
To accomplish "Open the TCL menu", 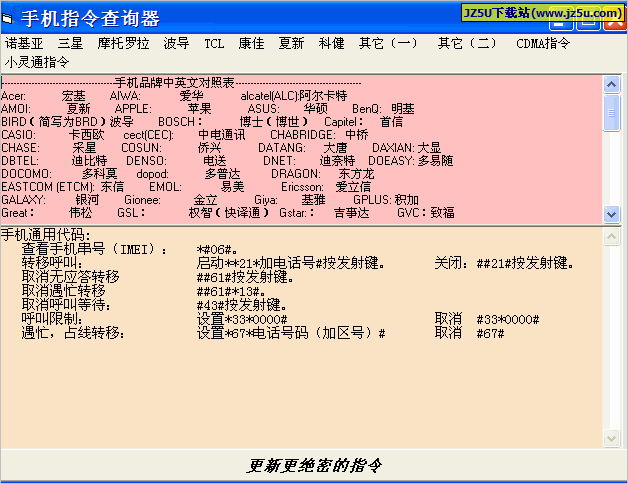I will (x=214, y=43).
